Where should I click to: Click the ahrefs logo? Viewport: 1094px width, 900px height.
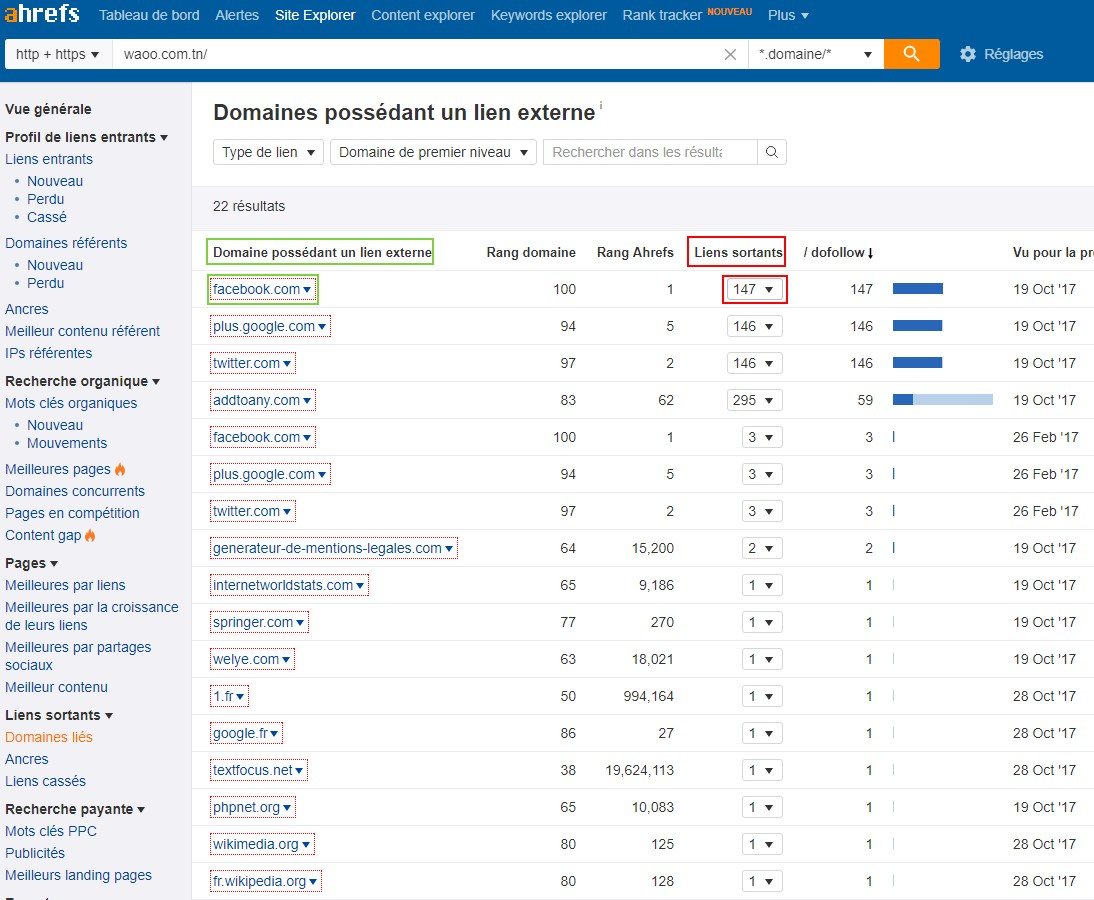(42, 13)
